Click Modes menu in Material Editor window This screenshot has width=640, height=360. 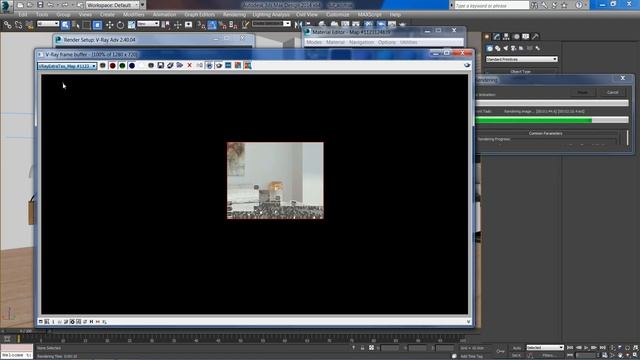coord(314,42)
